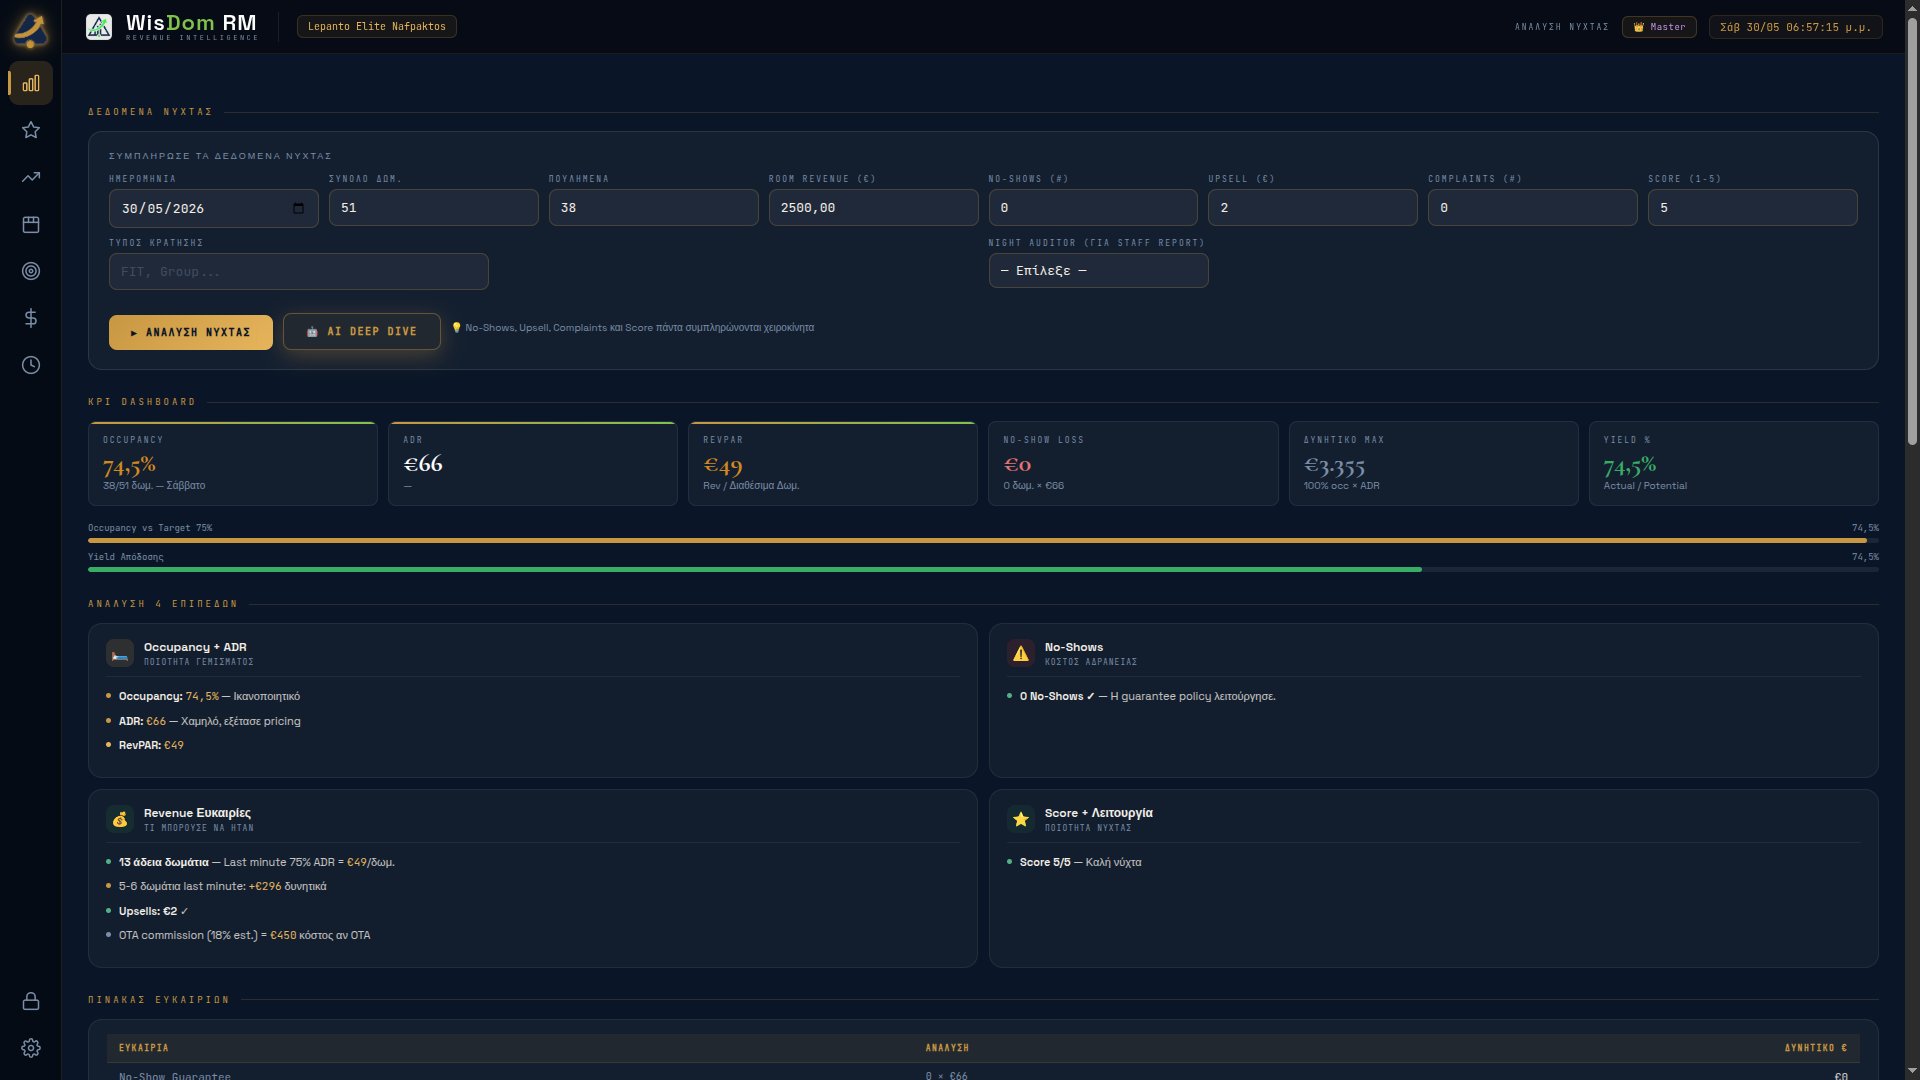Open the bar chart analysis sidebar icon

tap(31, 83)
